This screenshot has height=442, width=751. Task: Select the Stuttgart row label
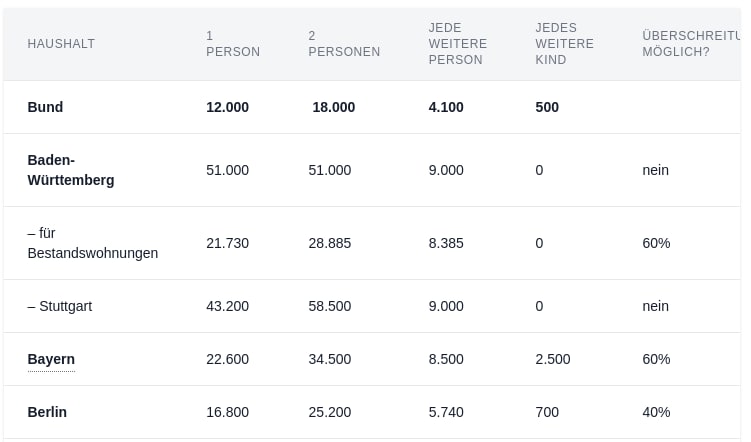[x=60, y=306]
